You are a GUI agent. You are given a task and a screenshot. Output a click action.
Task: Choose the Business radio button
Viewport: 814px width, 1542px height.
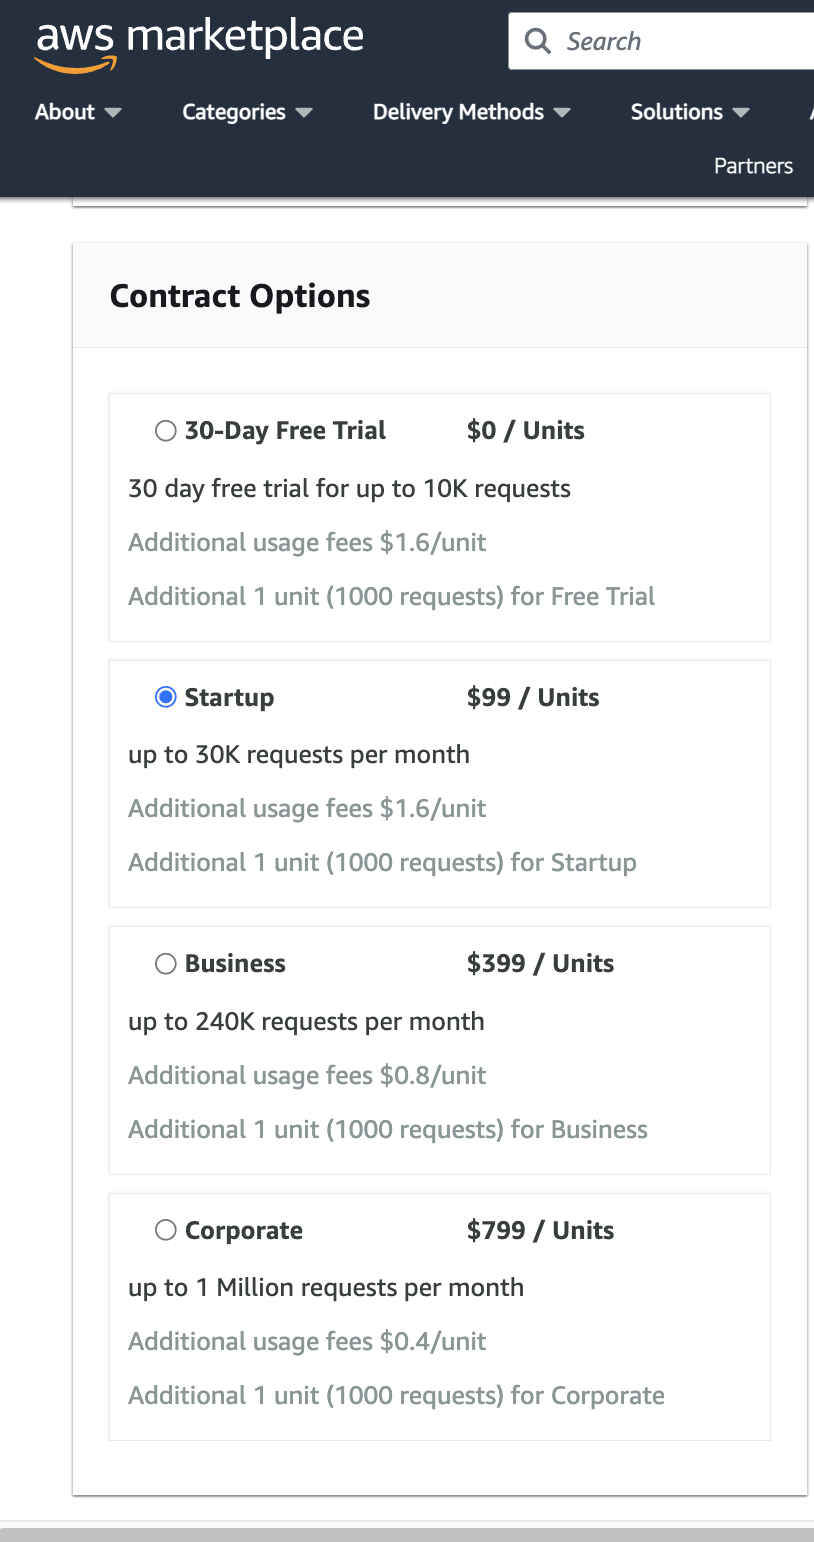[166, 964]
